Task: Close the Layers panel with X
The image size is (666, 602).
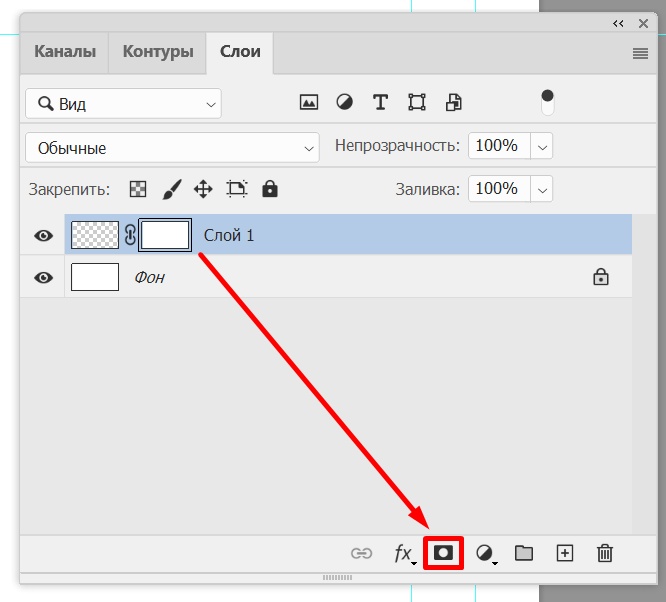Action: click(643, 23)
